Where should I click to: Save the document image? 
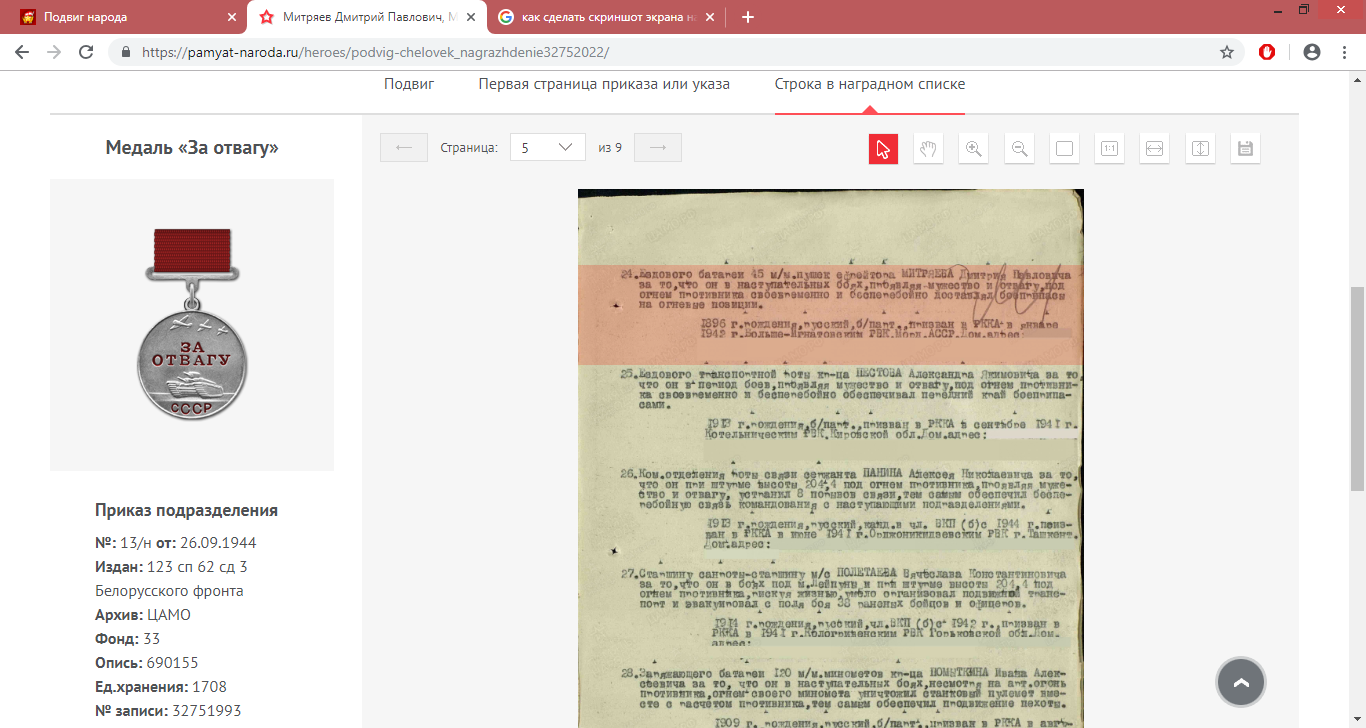coord(1245,148)
